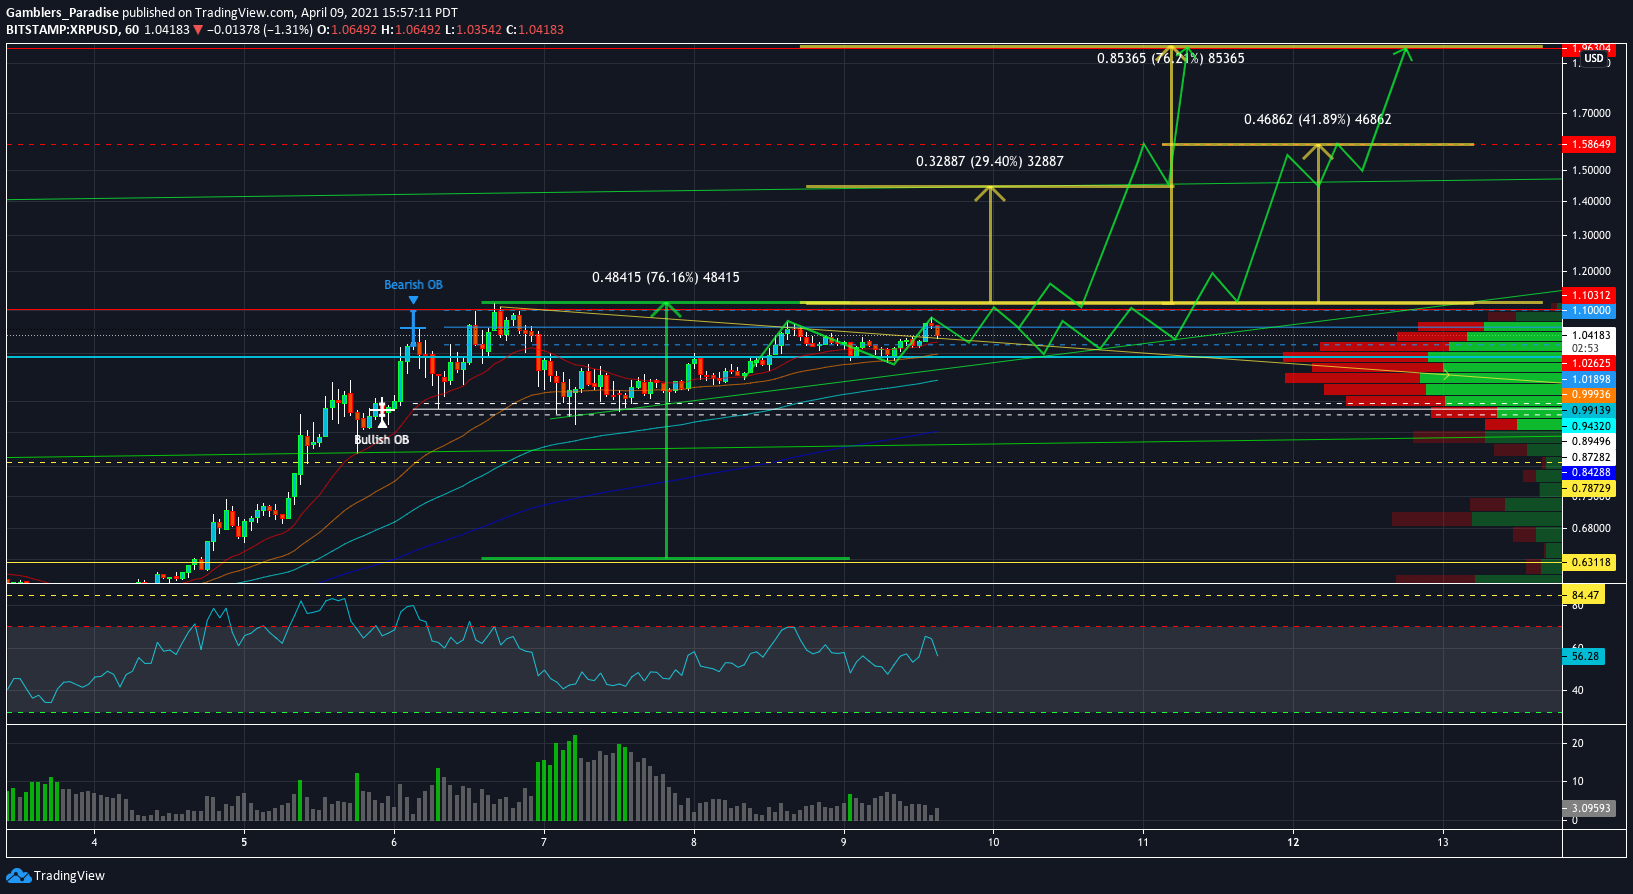This screenshot has width=1633, height=894.
Task: Click the blue 1.10000 price label
Action: coord(1589,311)
